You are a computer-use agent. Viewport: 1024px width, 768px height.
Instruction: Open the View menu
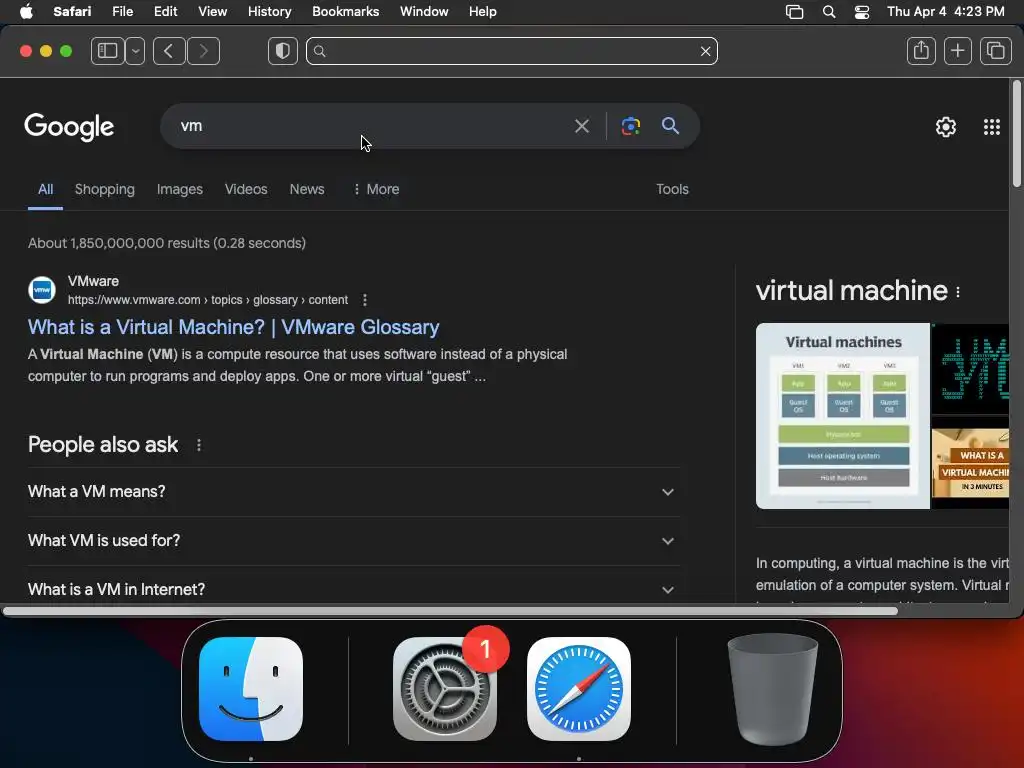click(212, 12)
